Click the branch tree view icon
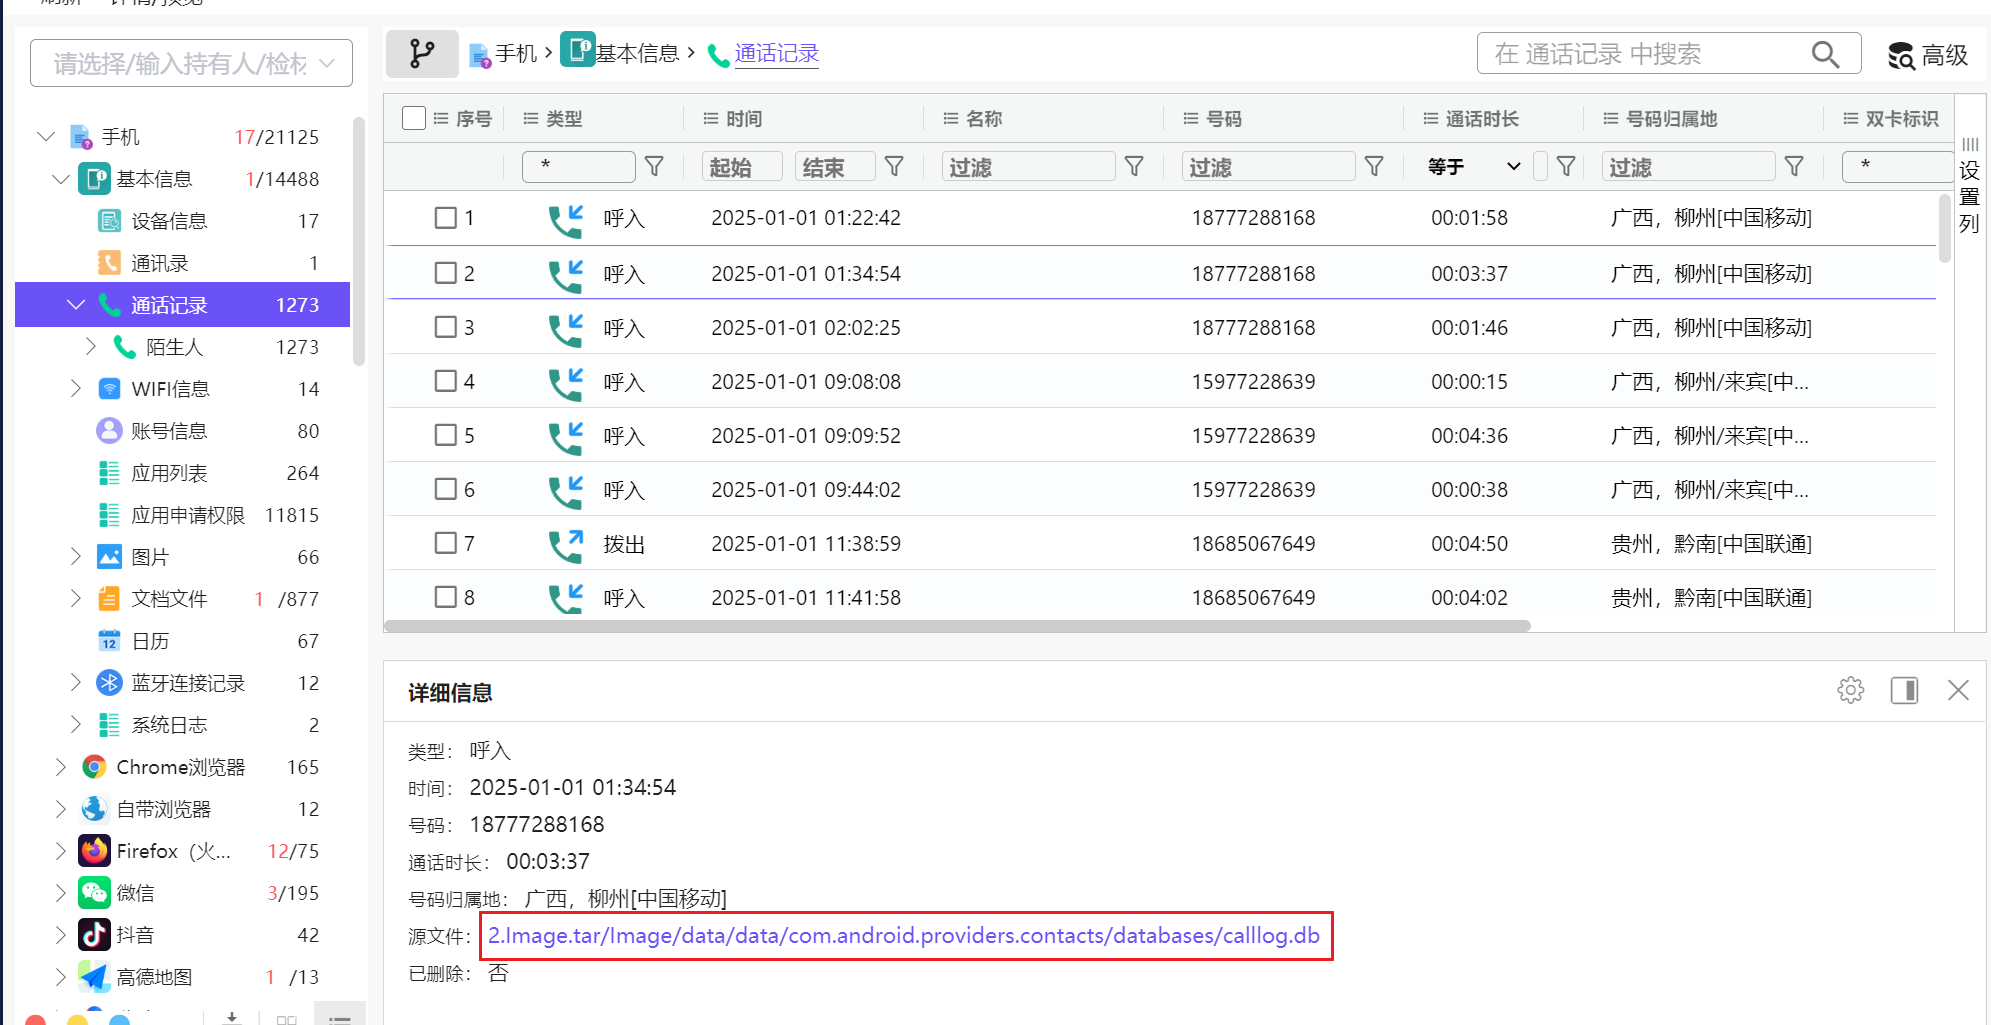Viewport: 1991px width, 1025px height. [422, 54]
